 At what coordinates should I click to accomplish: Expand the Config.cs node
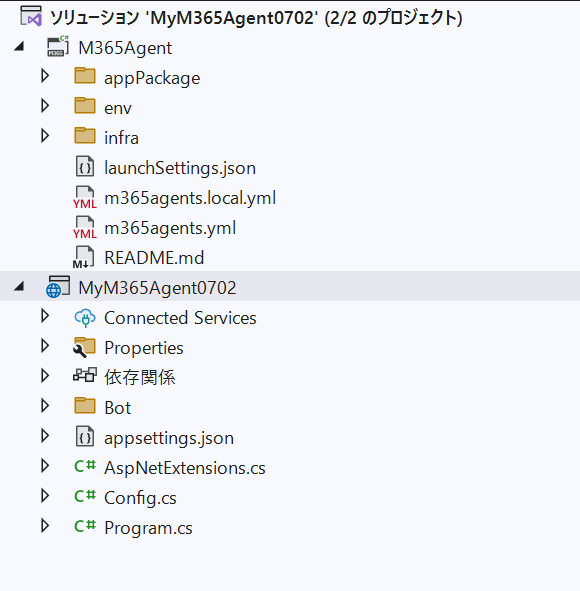point(45,496)
